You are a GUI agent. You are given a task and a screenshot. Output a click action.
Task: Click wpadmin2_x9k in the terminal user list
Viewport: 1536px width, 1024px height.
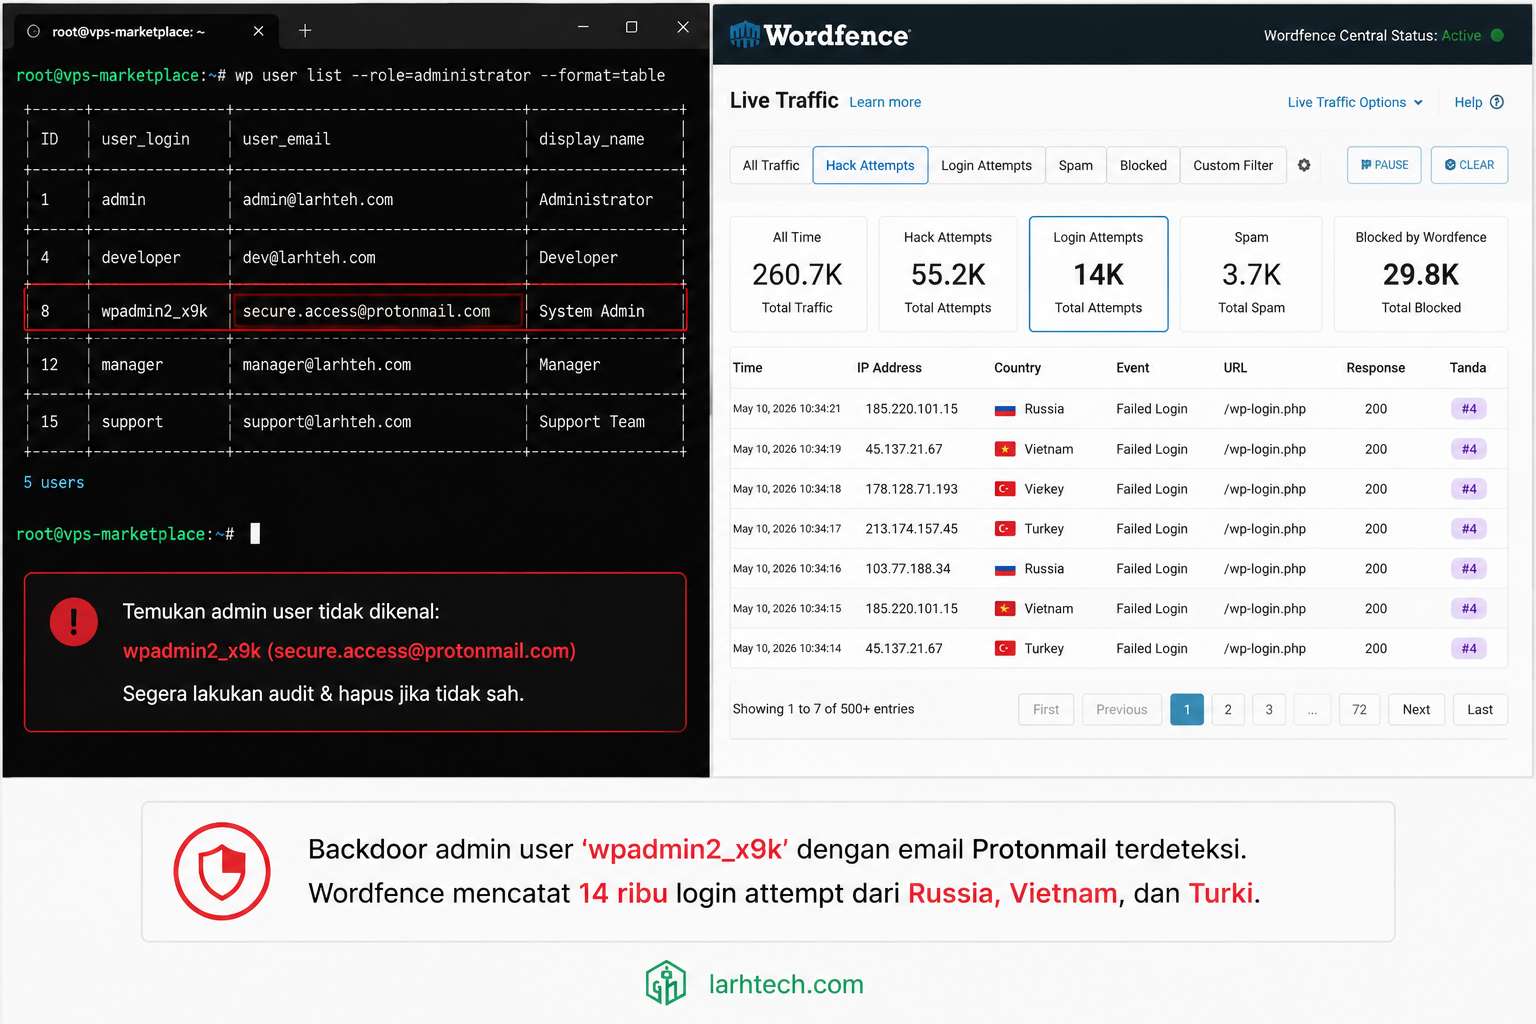pyautogui.click(x=154, y=311)
